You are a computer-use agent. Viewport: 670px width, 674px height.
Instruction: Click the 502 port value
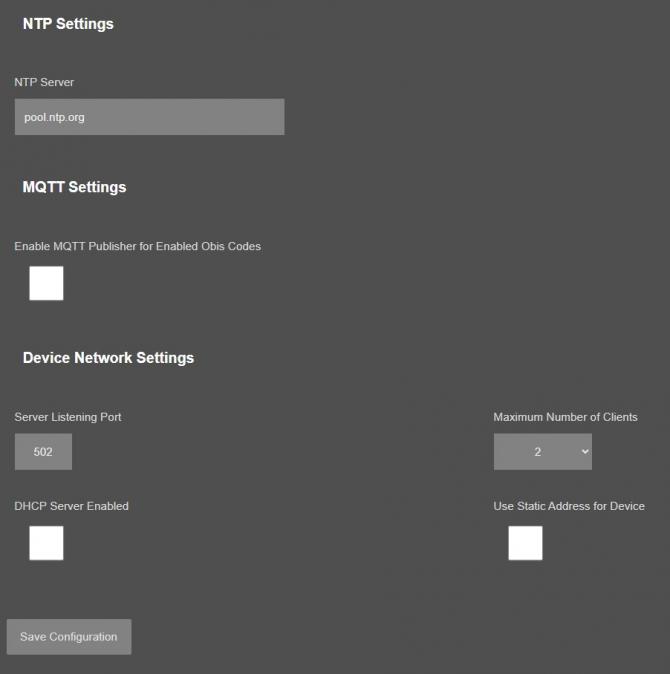pos(43,452)
